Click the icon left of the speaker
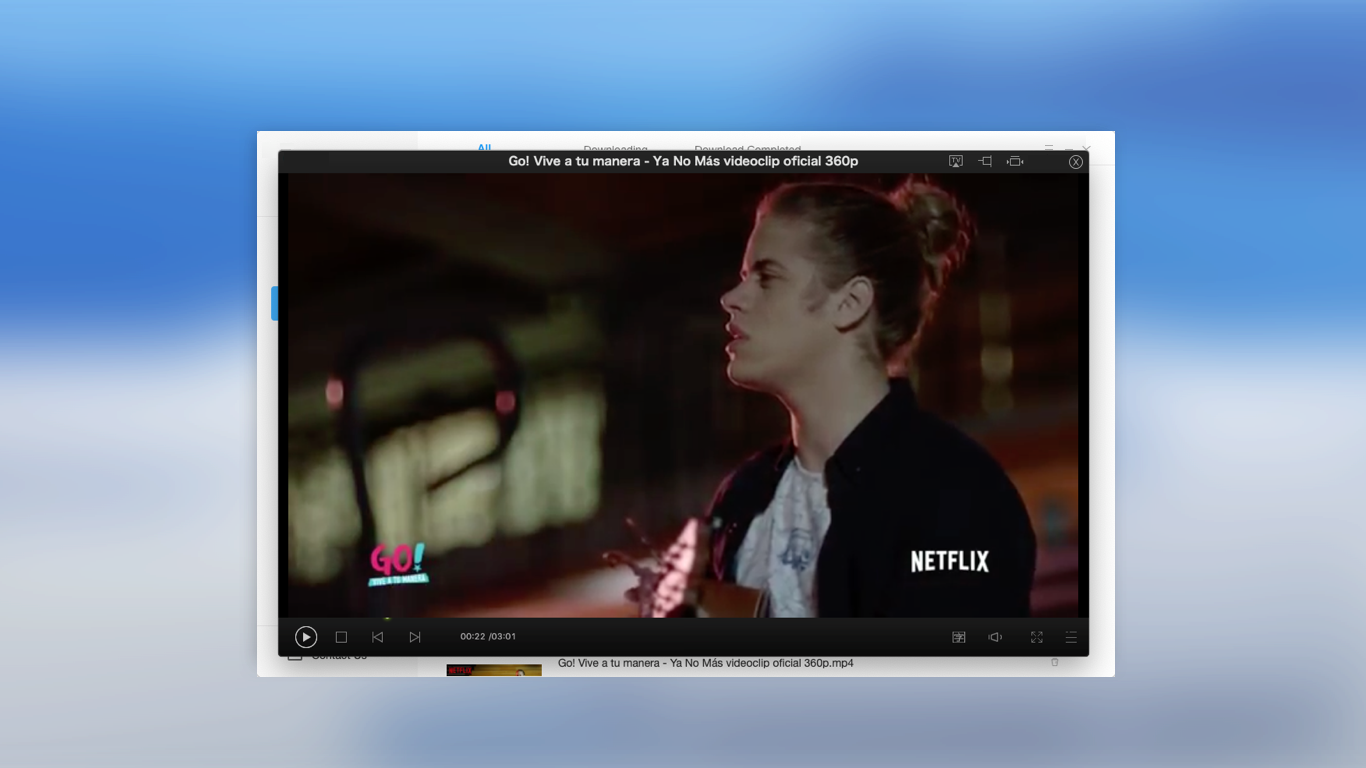Screen dimensions: 1366x768 pos(959,637)
